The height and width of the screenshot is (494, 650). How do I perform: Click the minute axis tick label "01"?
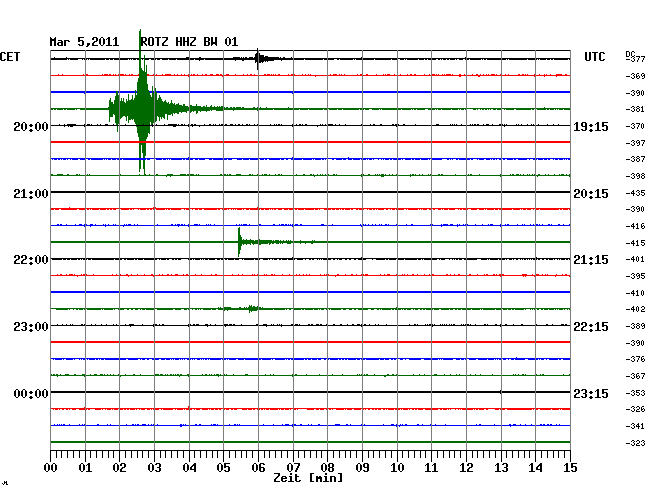coord(85,467)
